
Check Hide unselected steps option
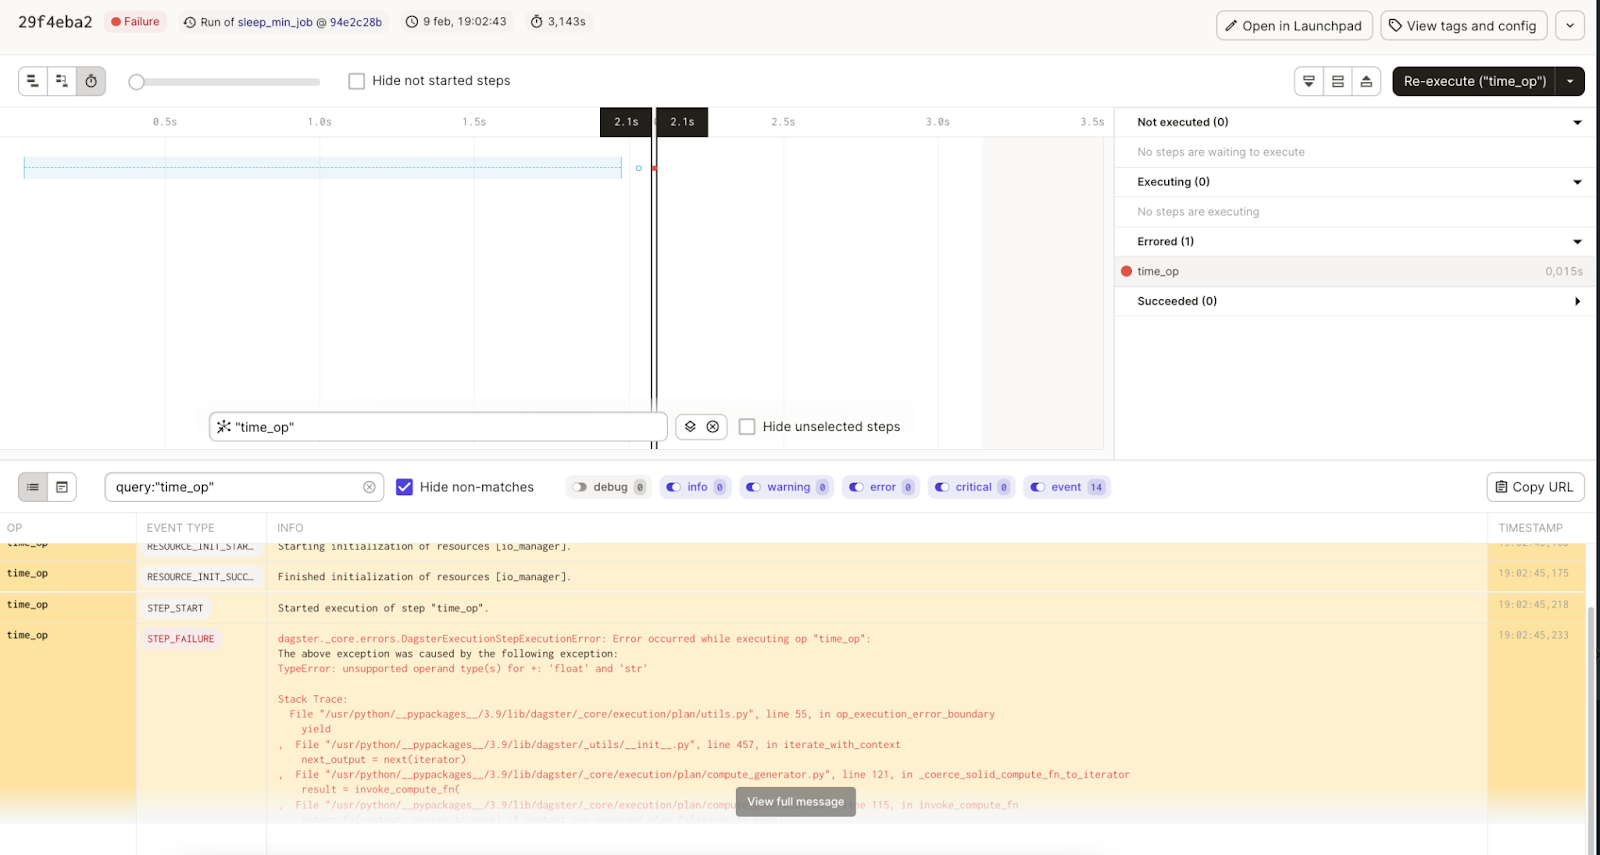click(747, 427)
